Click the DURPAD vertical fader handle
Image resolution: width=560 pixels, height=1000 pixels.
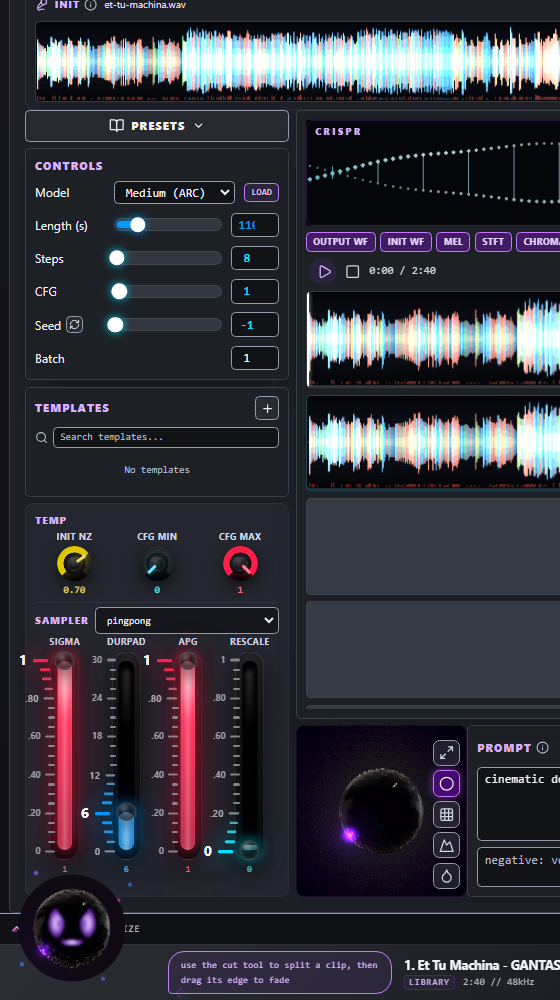click(126, 812)
